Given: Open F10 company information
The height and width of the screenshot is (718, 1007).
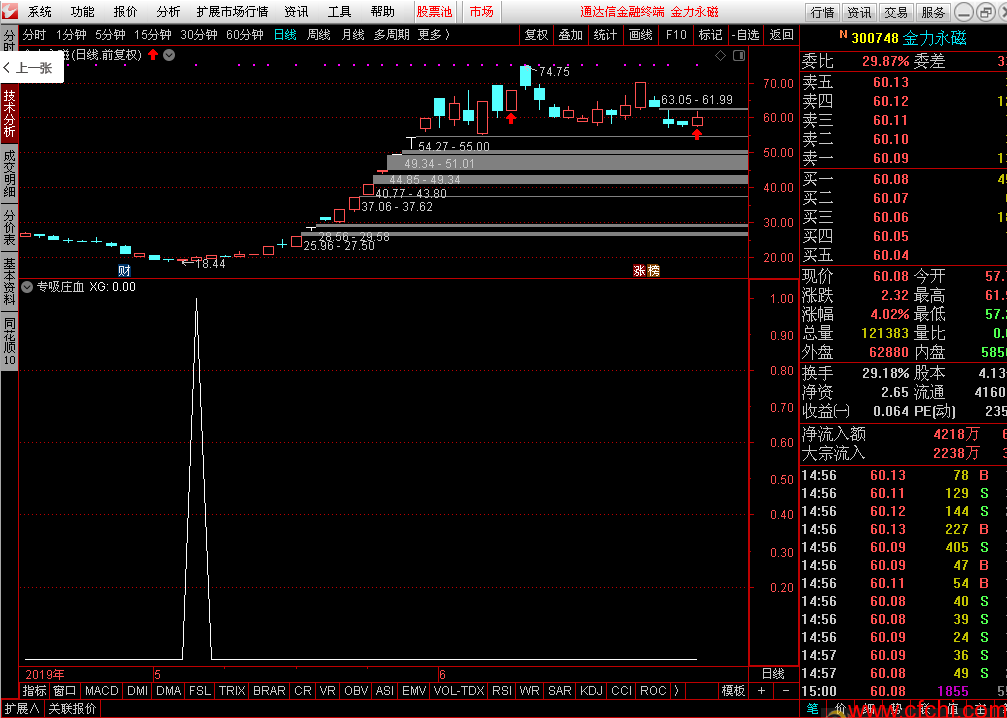Looking at the screenshot, I should coord(676,35).
